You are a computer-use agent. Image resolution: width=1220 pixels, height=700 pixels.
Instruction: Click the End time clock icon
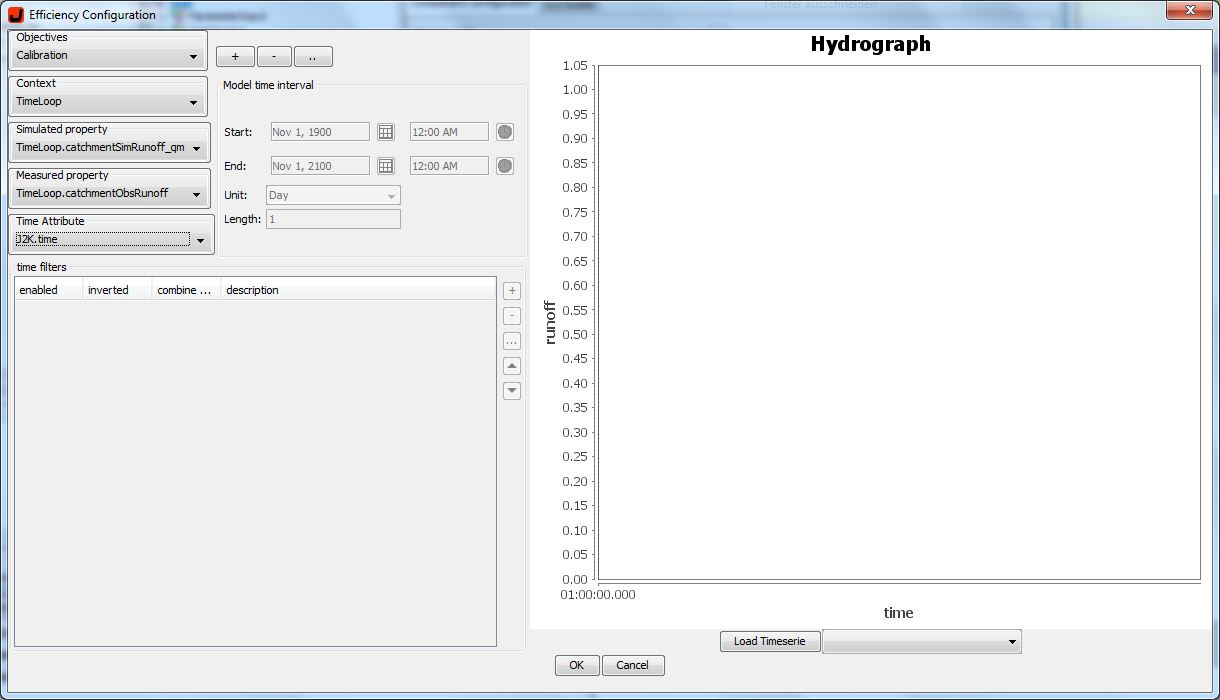505,166
